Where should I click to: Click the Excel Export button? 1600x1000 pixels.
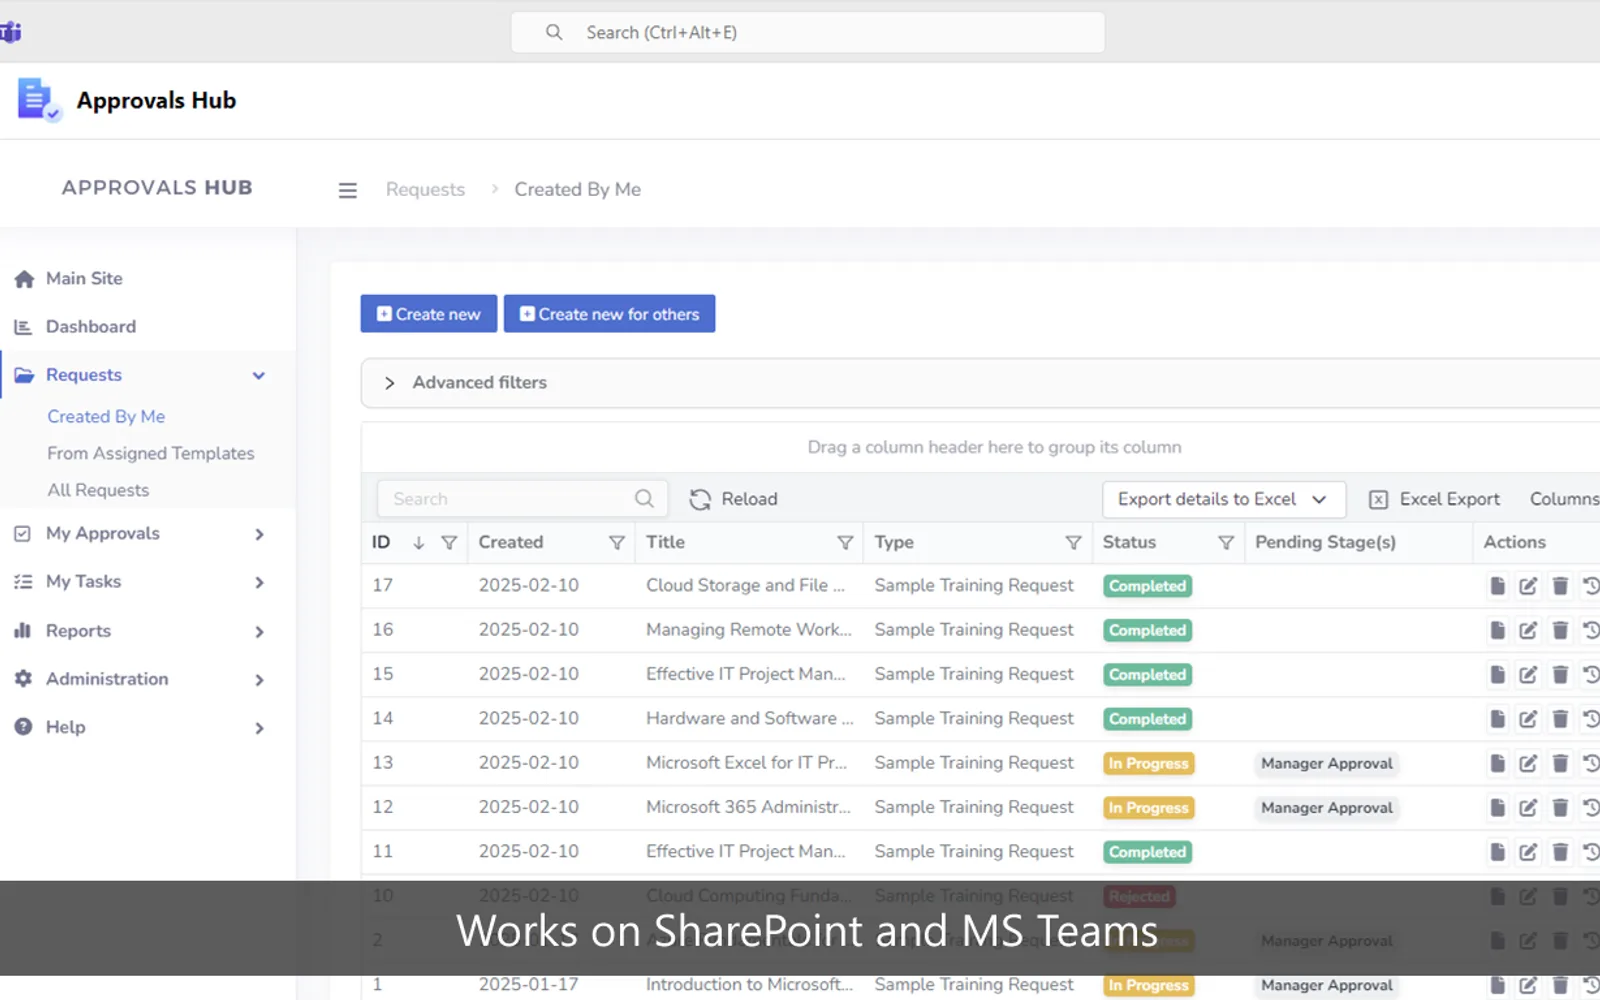[x=1434, y=499]
